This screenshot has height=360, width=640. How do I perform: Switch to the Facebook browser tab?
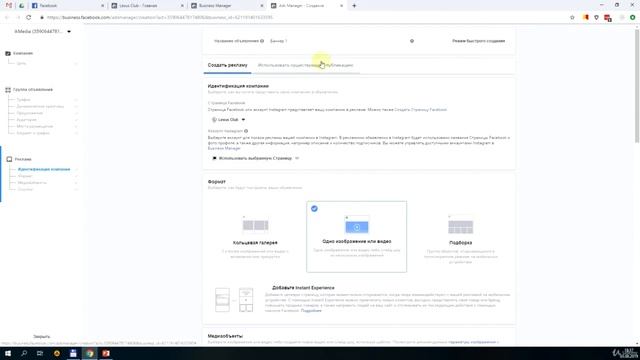[x=67, y=6]
